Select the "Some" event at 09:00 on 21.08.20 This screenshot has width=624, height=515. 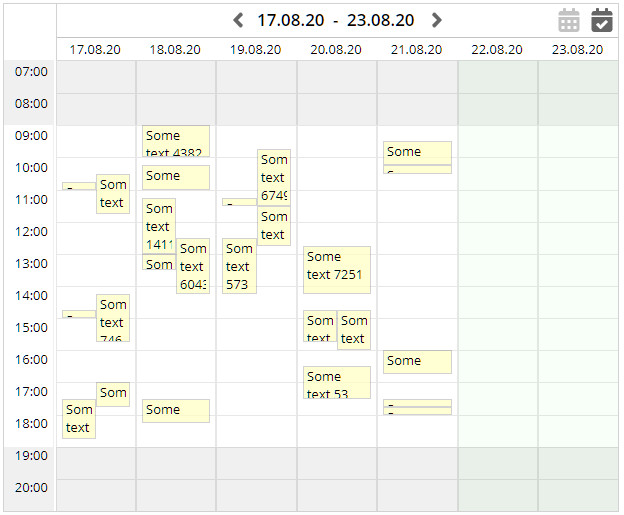[x=417, y=152]
